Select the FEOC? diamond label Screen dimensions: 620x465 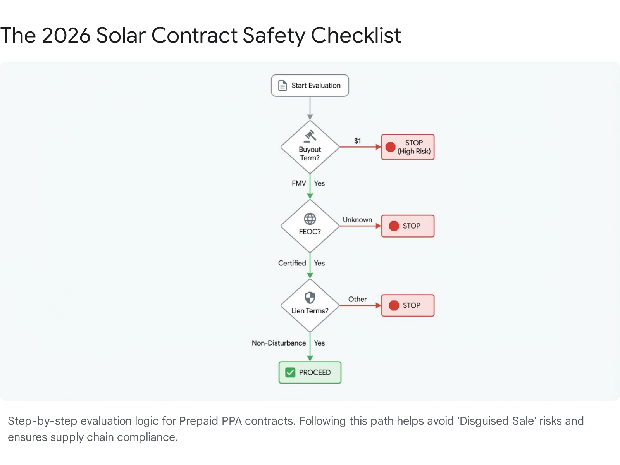(310, 232)
